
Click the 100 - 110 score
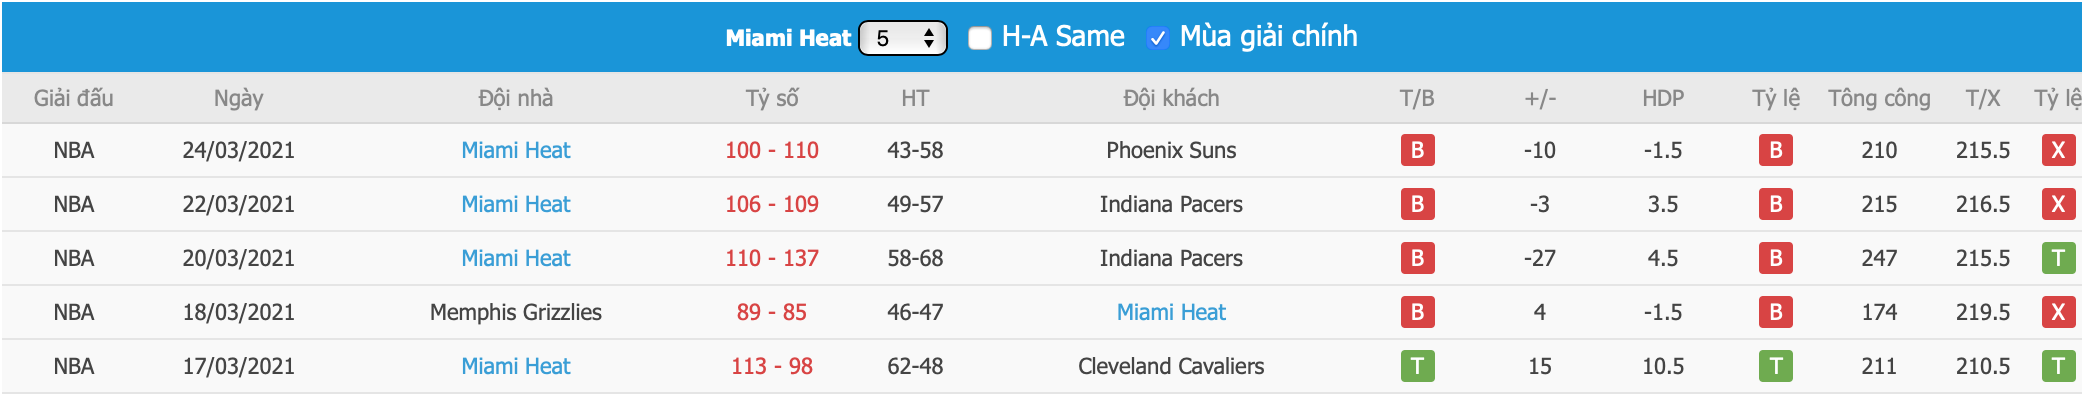pos(772,150)
